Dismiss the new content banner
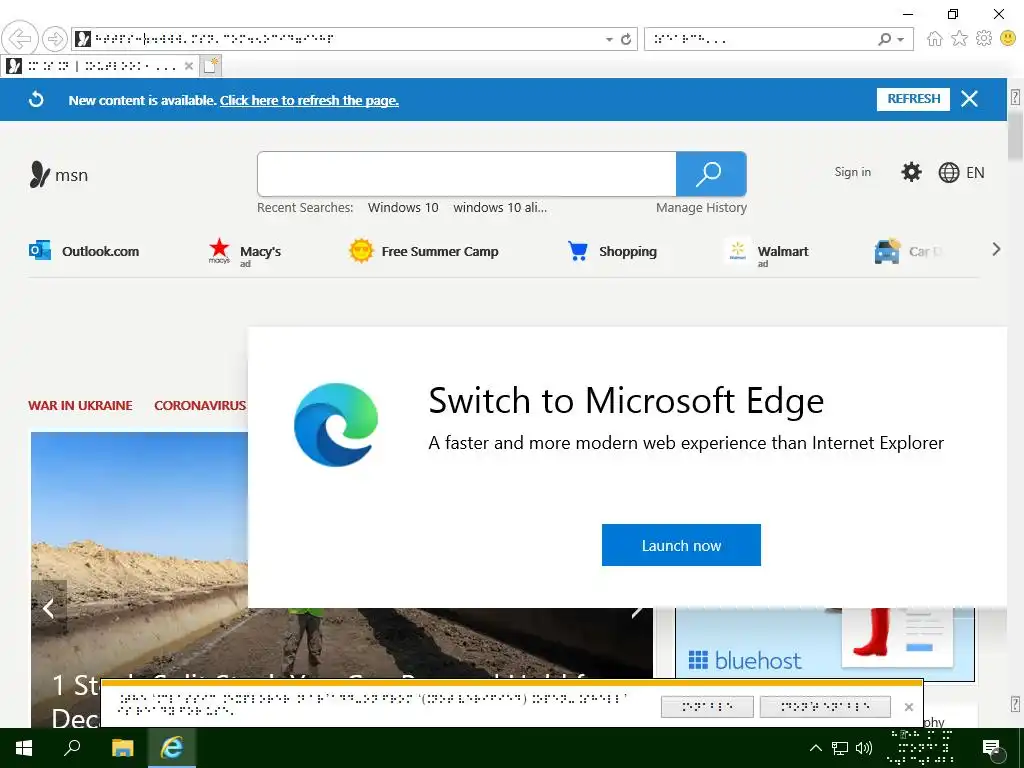The width and height of the screenshot is (1024, 768). (969, 99)
